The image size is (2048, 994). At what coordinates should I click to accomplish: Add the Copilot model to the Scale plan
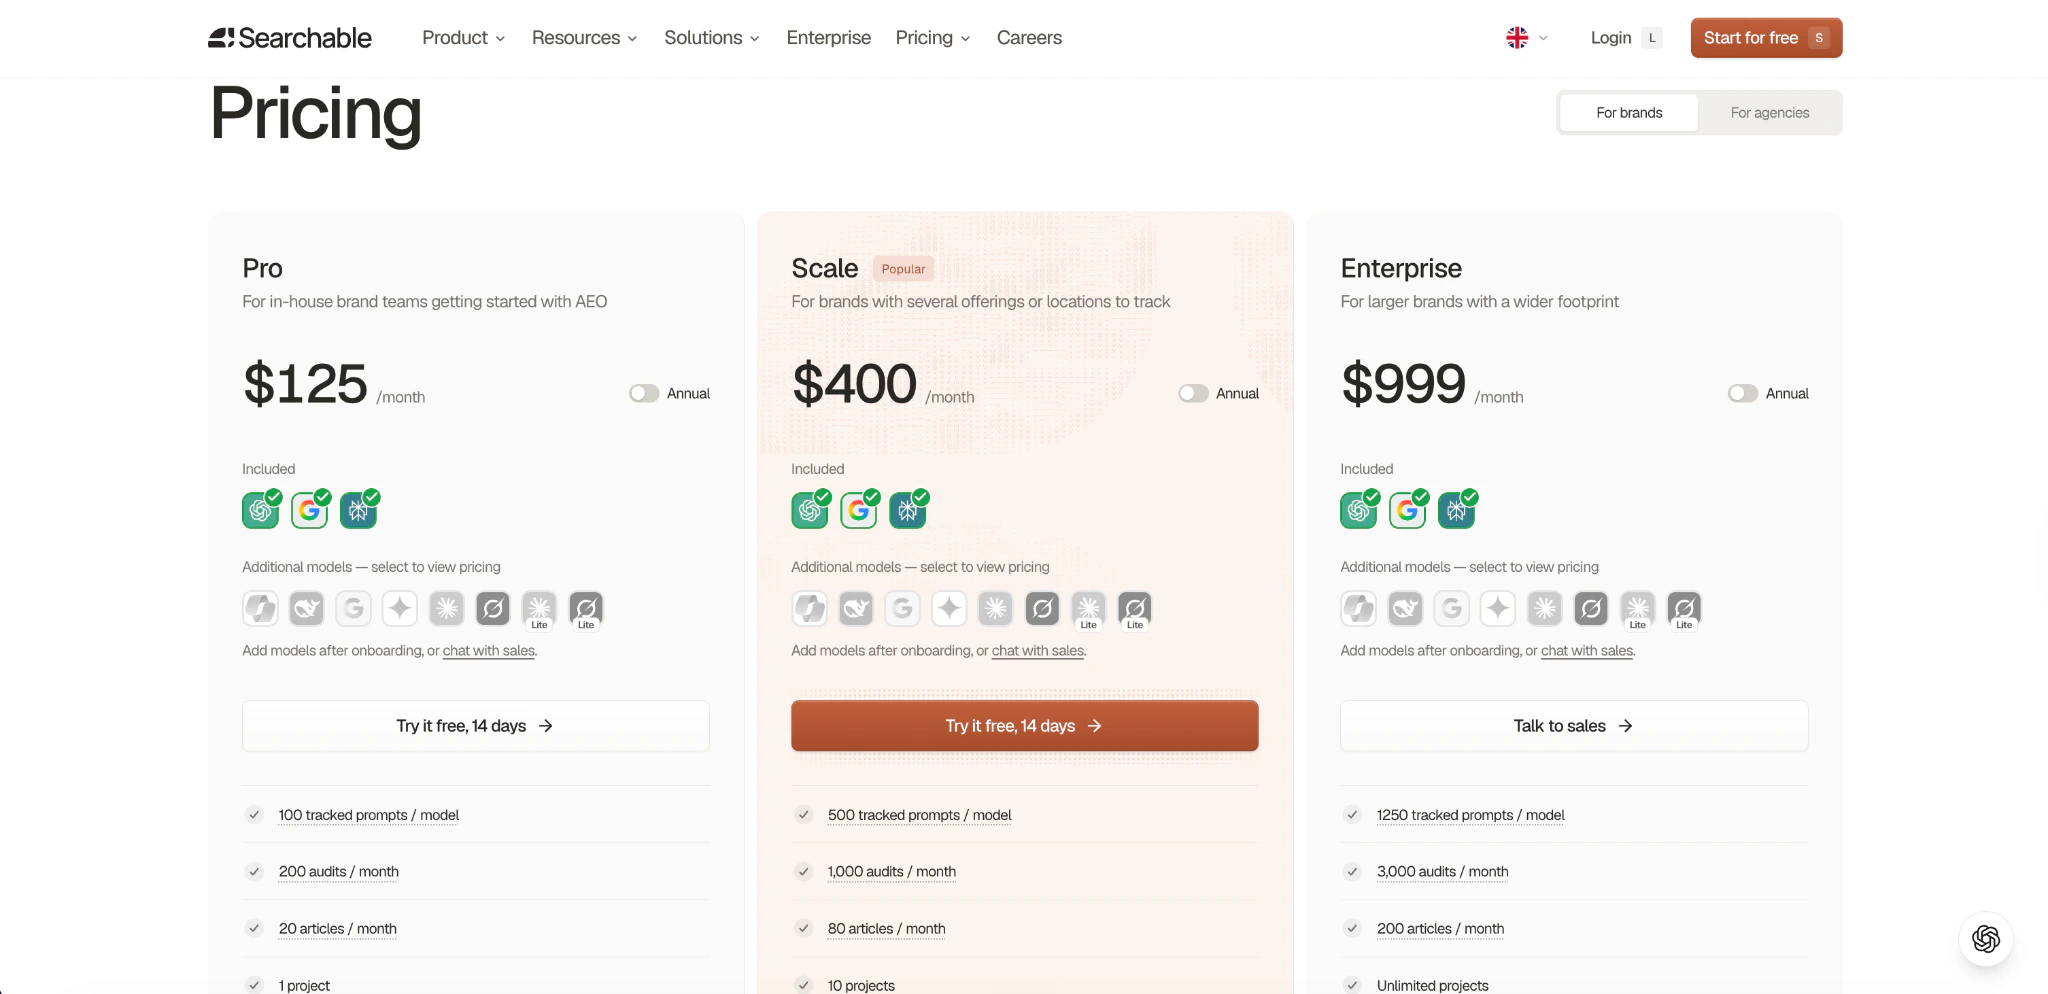coord(809,608)
